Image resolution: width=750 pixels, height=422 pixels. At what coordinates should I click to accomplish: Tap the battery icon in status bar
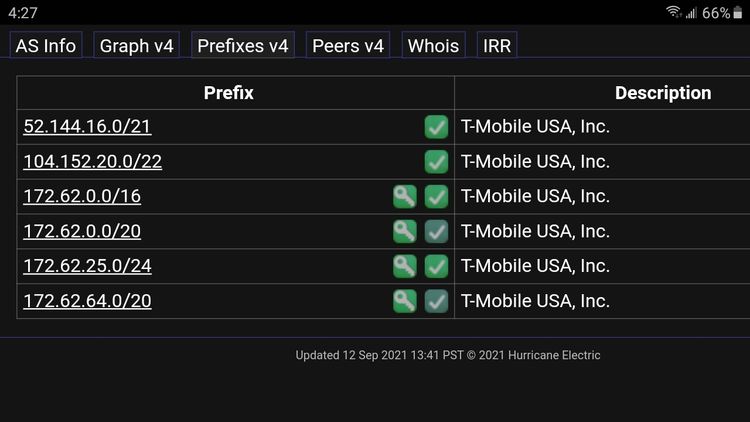point(738,12)
